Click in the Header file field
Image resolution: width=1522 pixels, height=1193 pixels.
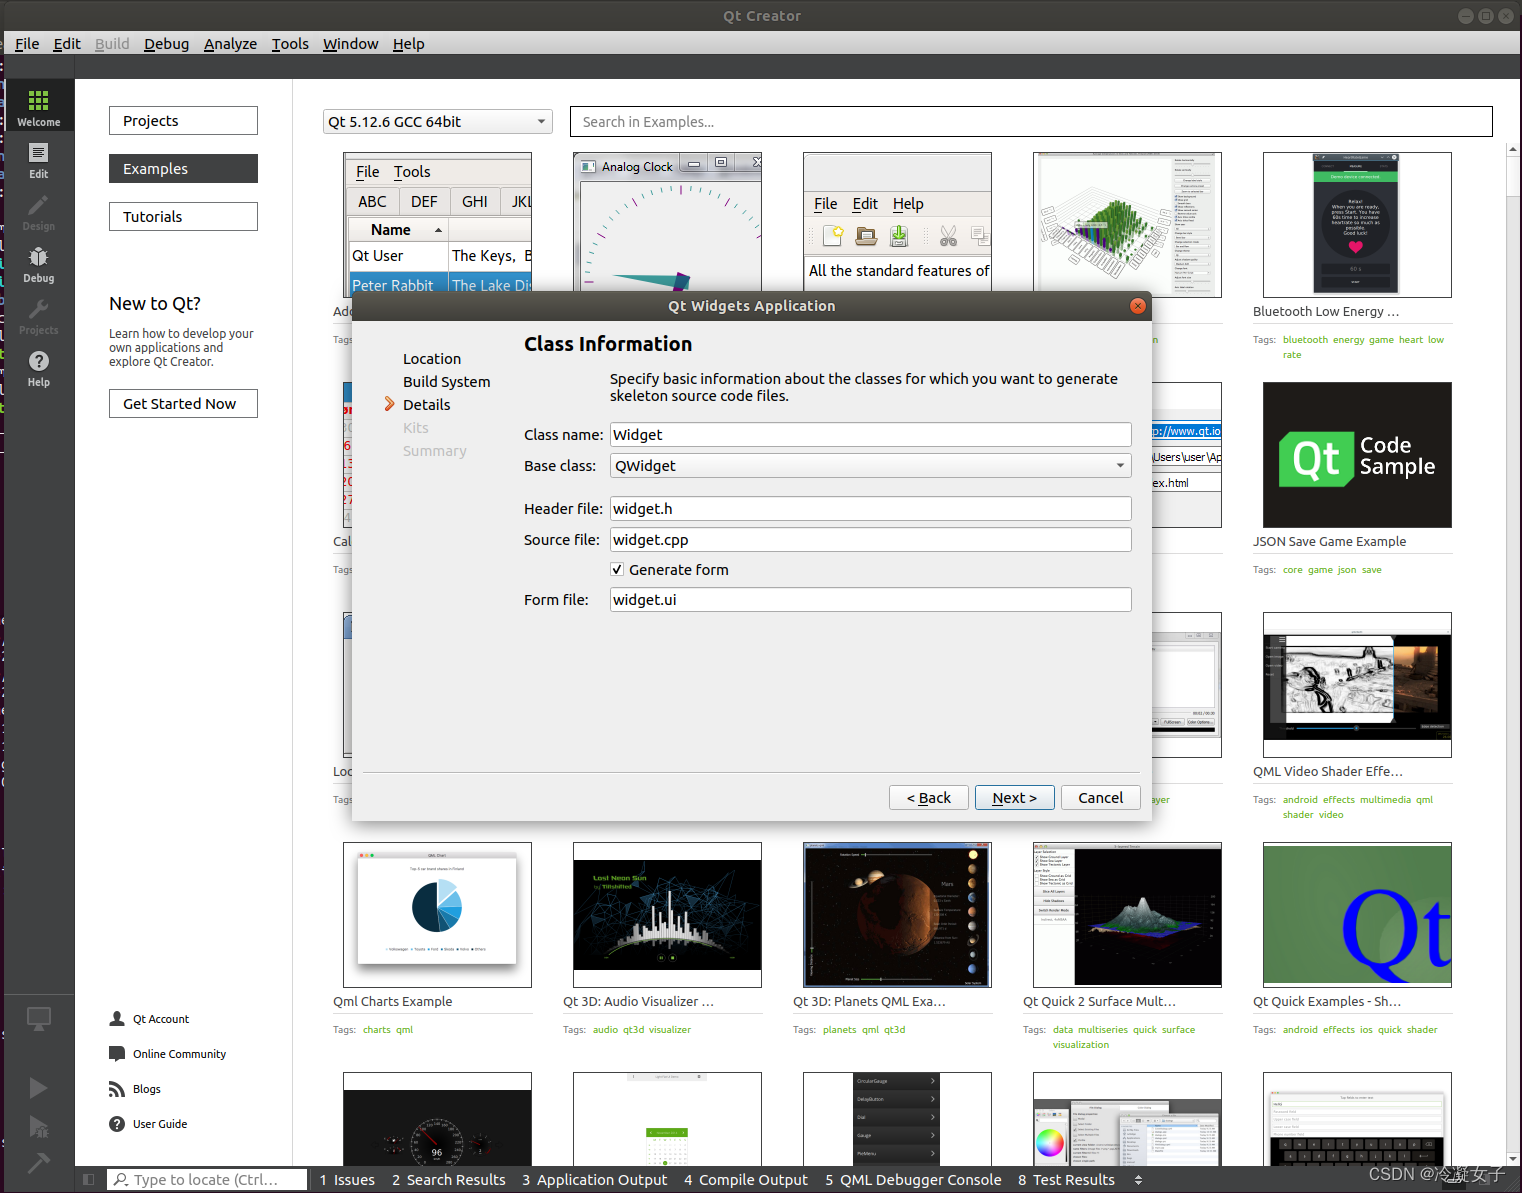click(x=870, y=508)
